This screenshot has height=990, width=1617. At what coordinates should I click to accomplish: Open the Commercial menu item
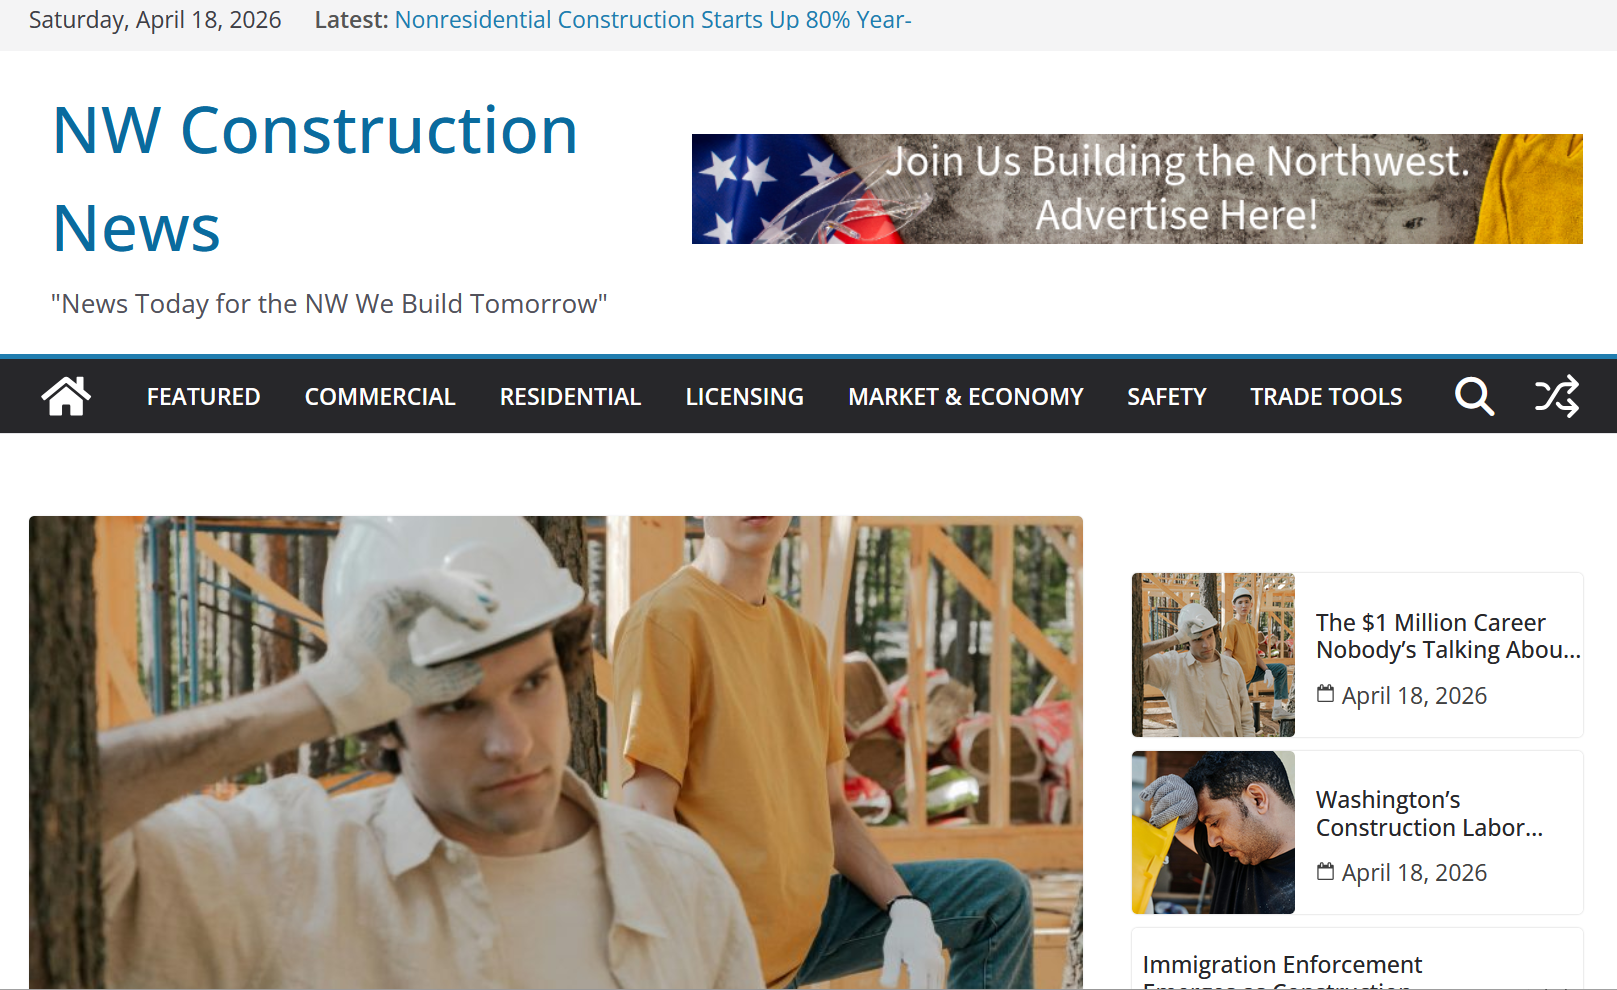[380, 397]
